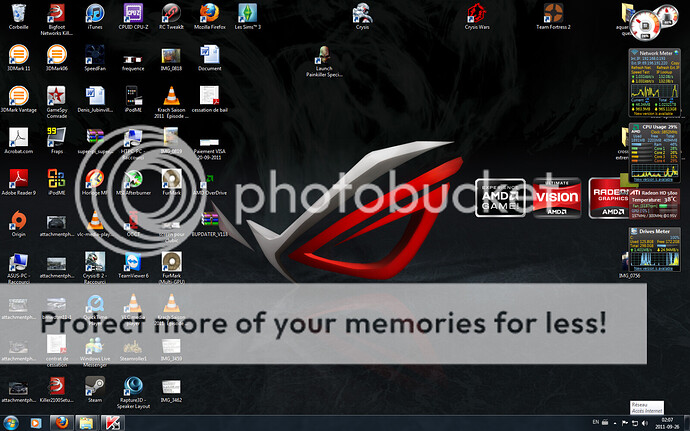Screen dimensions: 690x431
Task: Select the Adobe Reader 9 icon
Action: point(18,179)
